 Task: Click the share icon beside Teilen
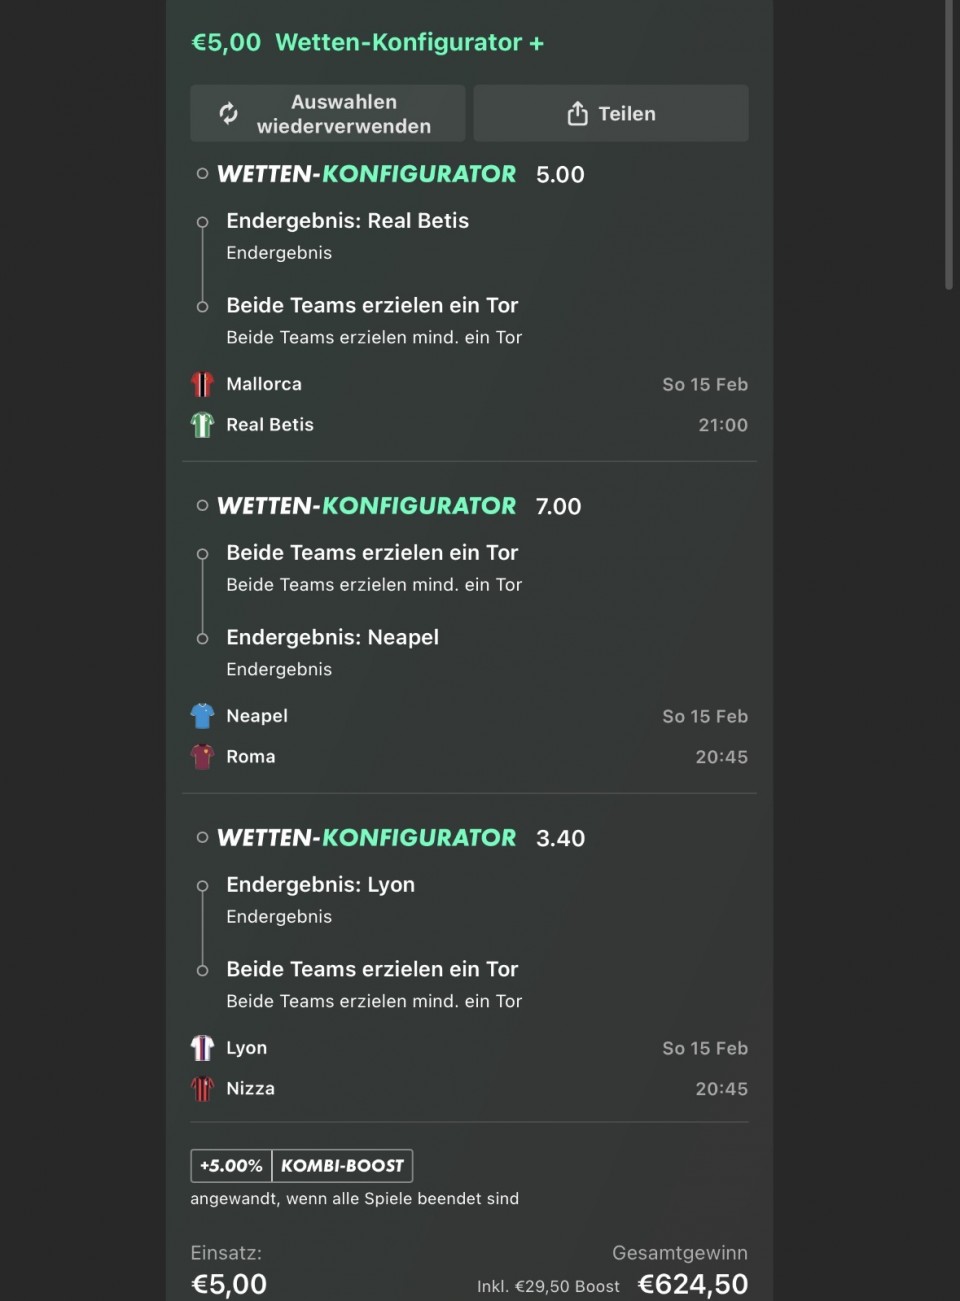point(577,114)
